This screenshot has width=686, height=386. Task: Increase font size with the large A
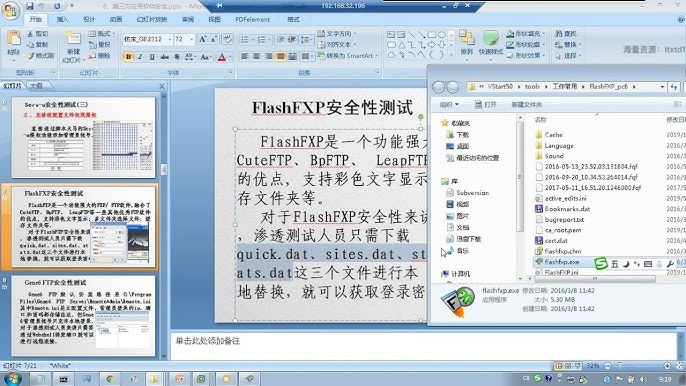click(203, 39)
